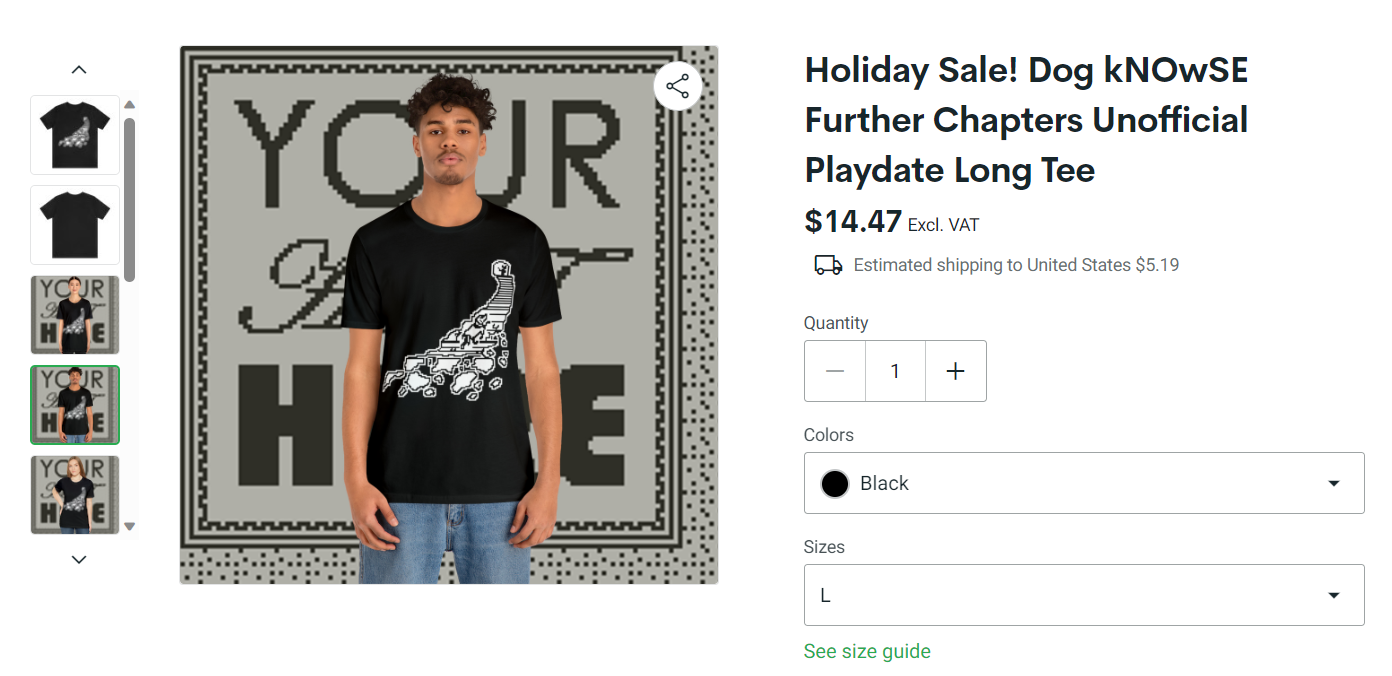The height and width of the screenshot is (676, 1392).
Task: Select the last female model thumbnail
Action: (75, 495)
